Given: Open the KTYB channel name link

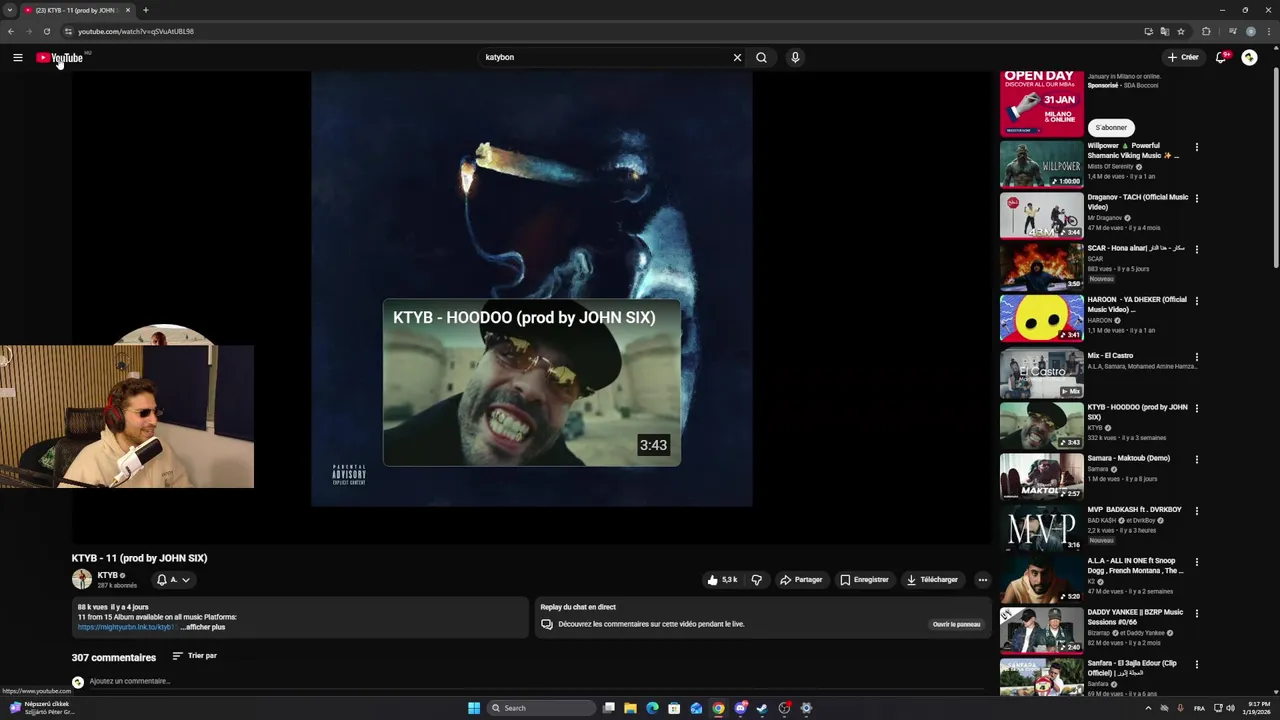Looking at the screenshot, I should click(107, 576).
